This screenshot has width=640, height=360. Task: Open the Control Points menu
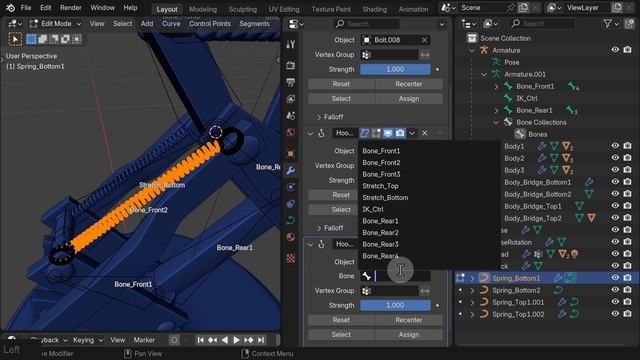pyautogui.click(x=210, y=24)
